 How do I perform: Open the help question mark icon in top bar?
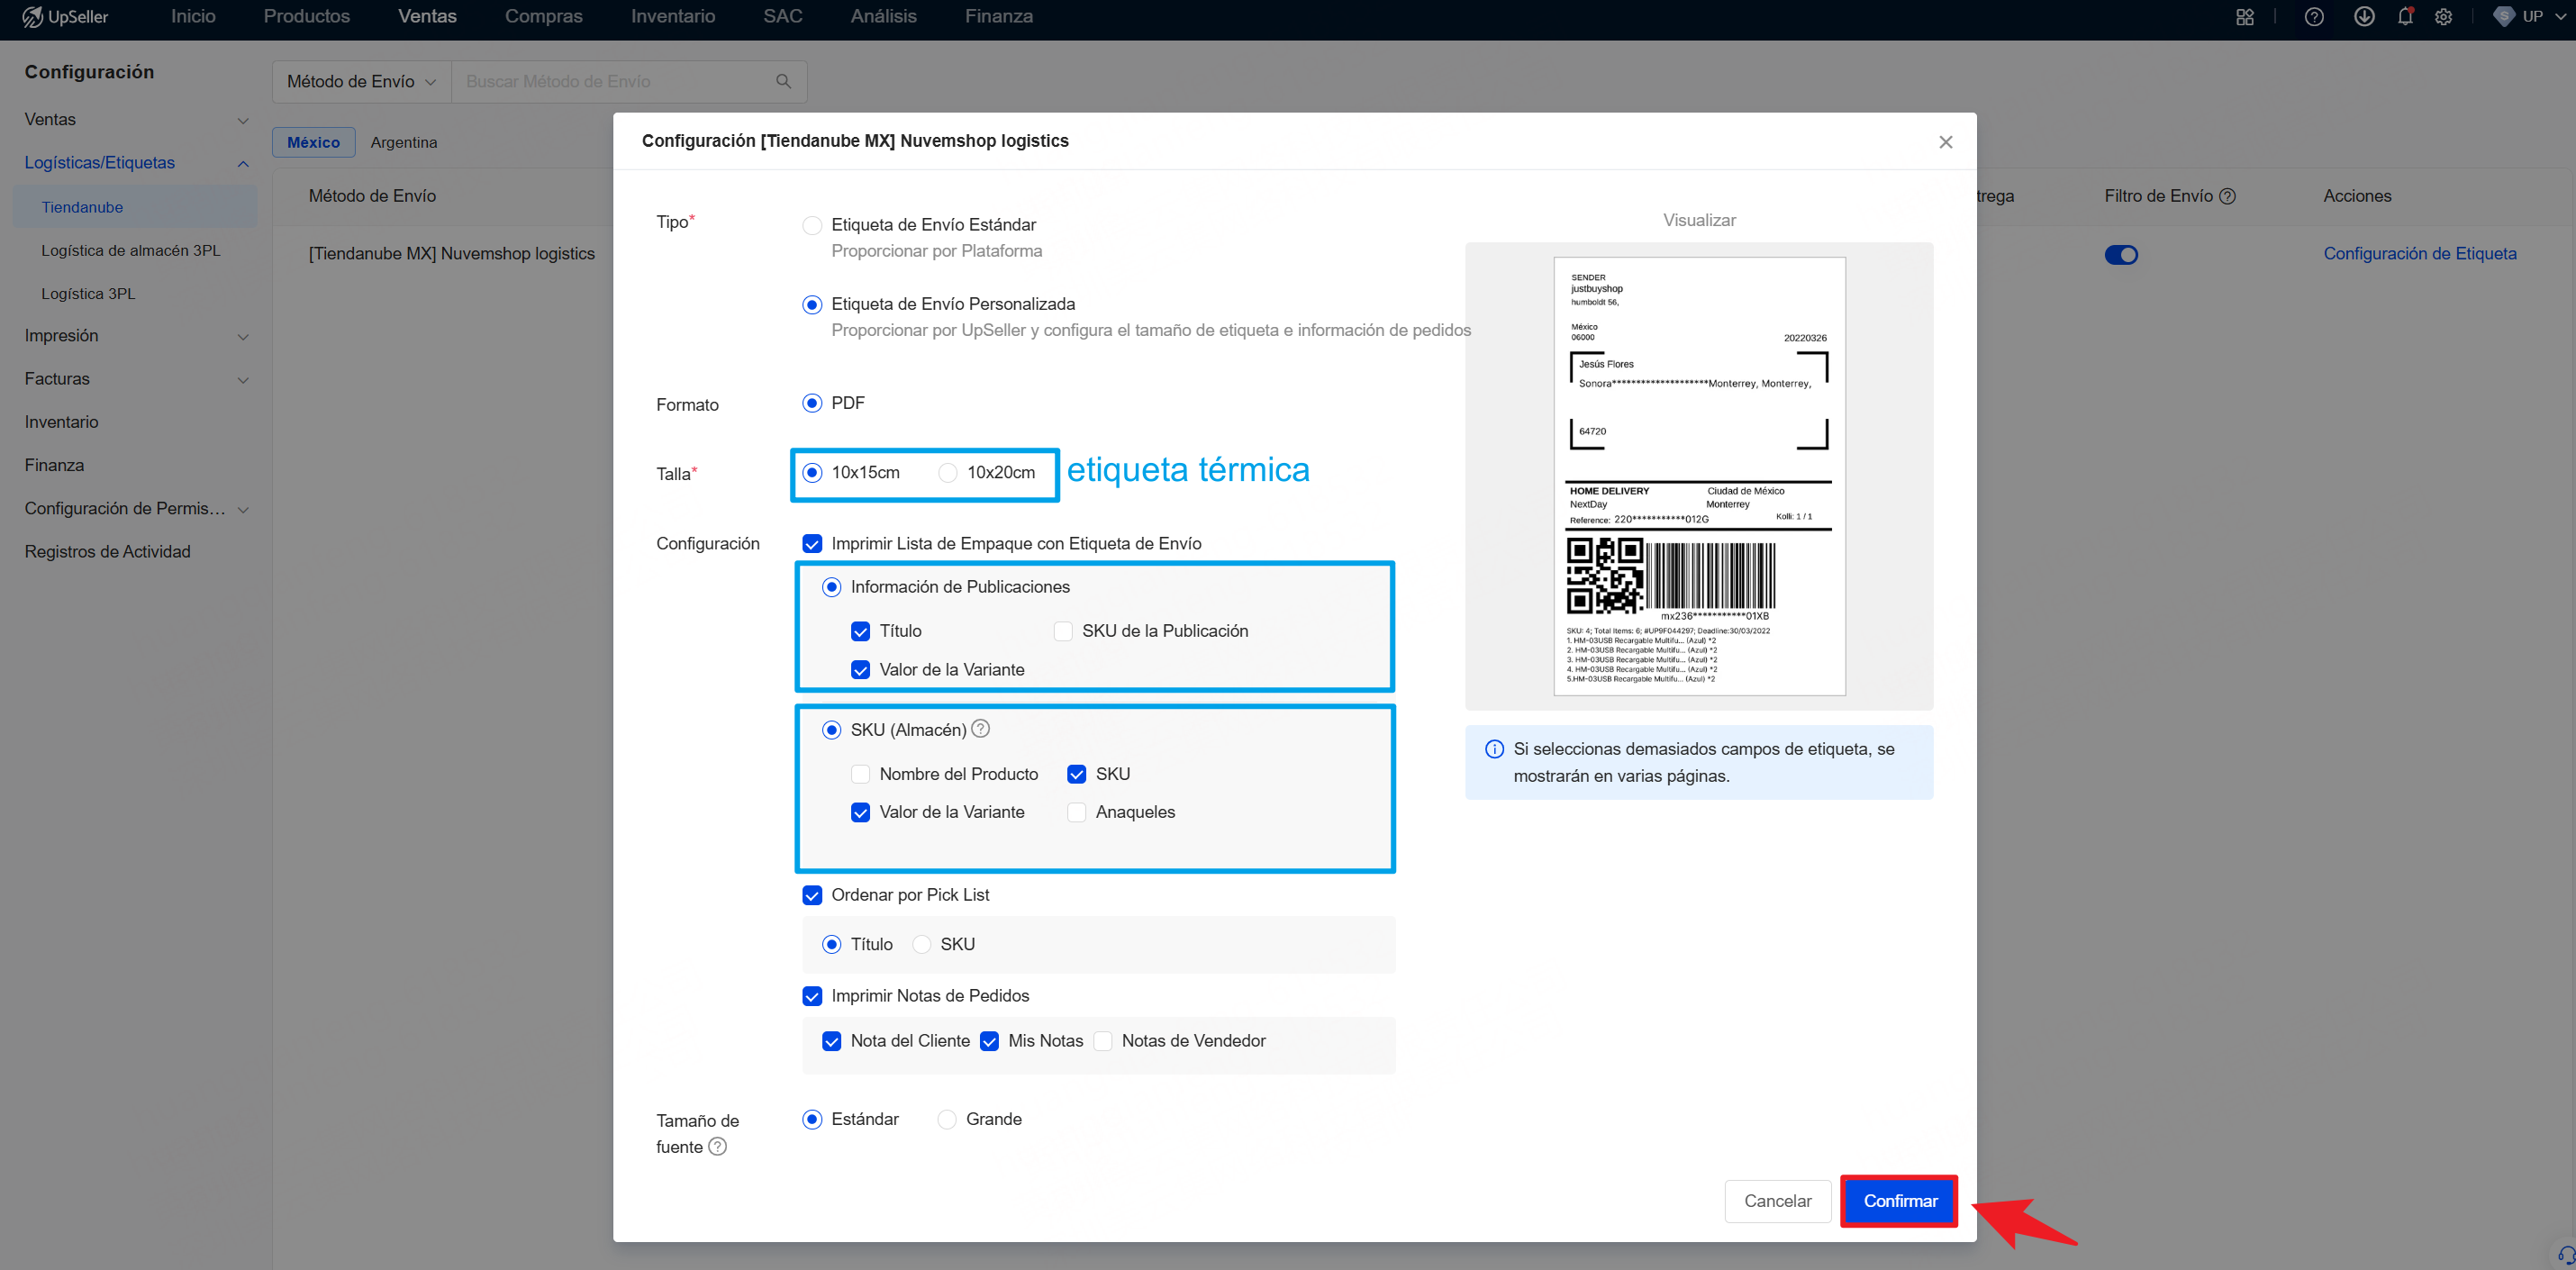(2314, 17)
